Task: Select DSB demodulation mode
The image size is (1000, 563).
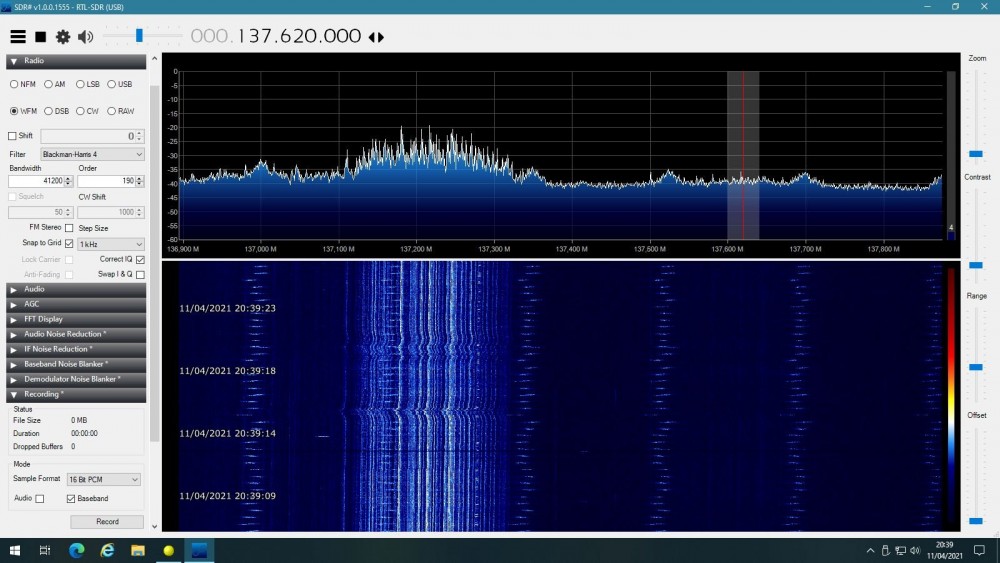Action: (48, 111)
